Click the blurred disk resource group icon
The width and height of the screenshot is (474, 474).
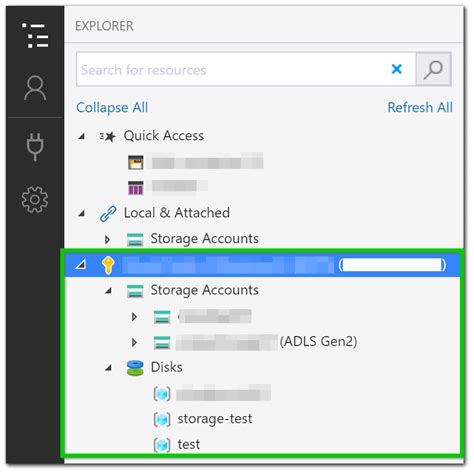(162, 394)
